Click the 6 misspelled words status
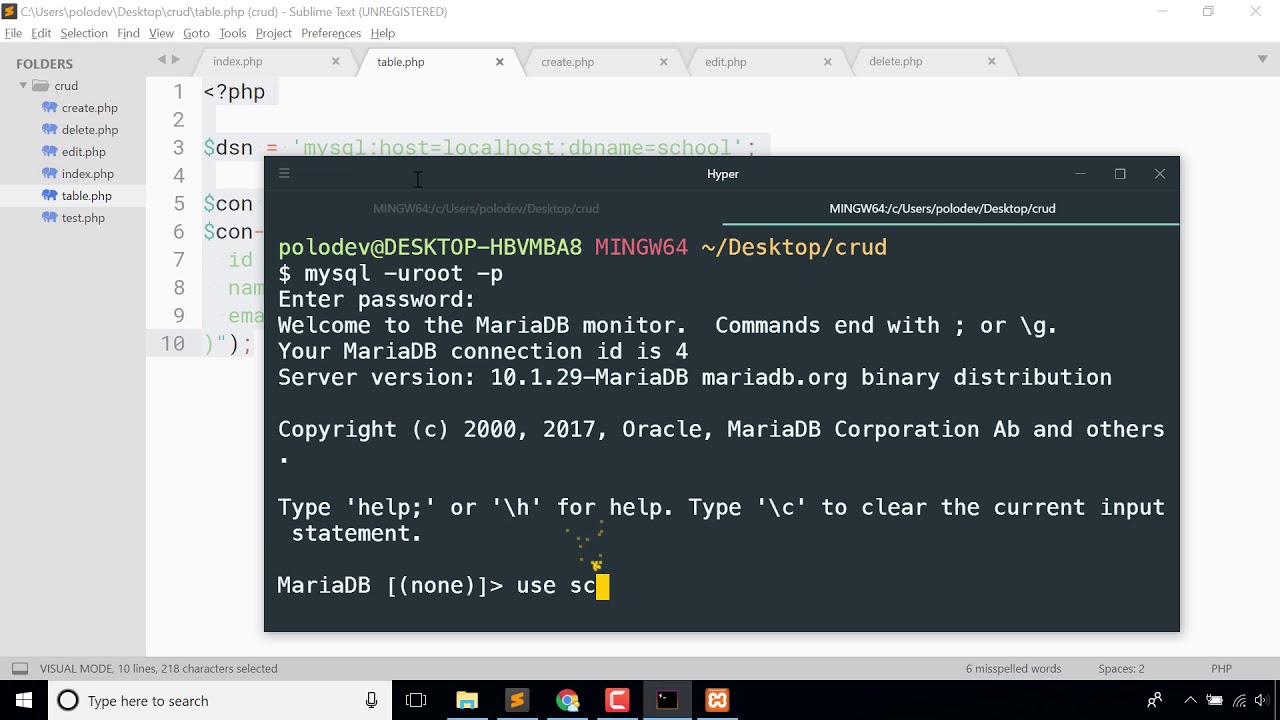Image resolution: width=1280 pixels, height=720 pixels. (x=1013, y=668)
